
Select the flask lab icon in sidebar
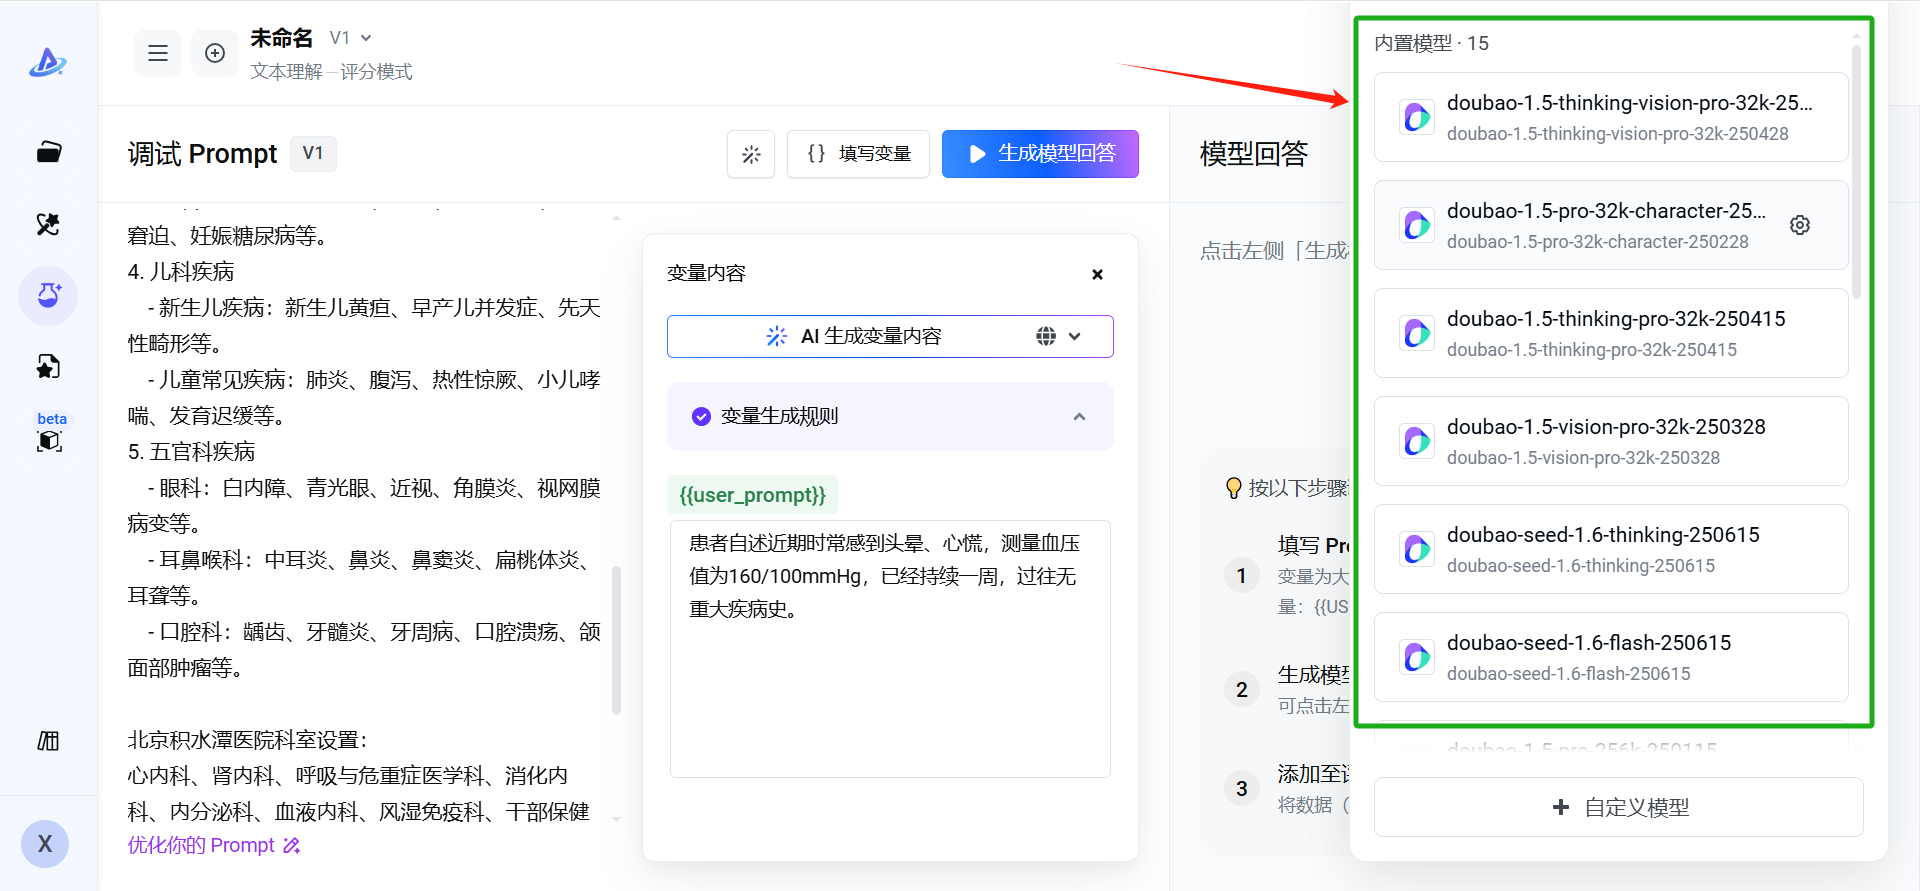click(48, 296)
